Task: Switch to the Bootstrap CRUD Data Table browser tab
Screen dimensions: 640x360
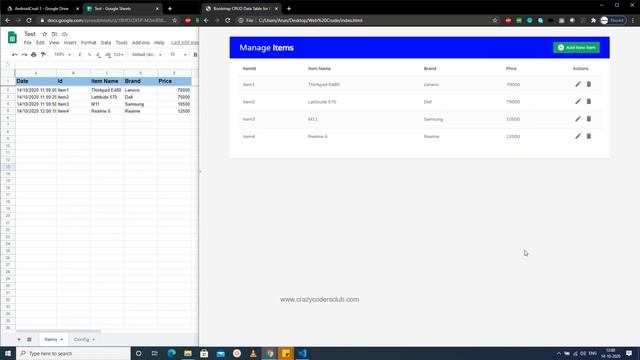Action: coord(241,9)
